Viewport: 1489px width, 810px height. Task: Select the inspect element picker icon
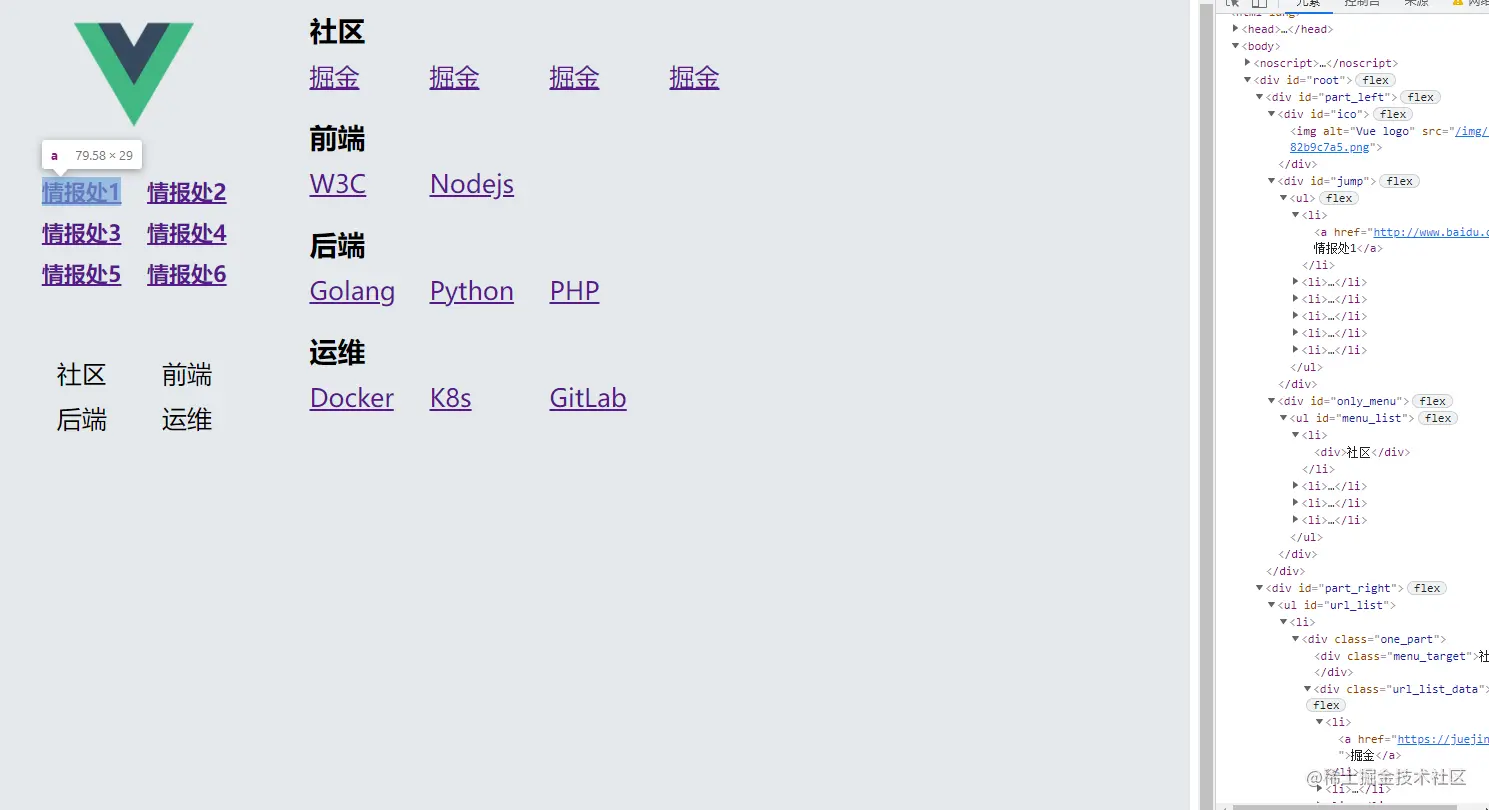pos(1233,3)
